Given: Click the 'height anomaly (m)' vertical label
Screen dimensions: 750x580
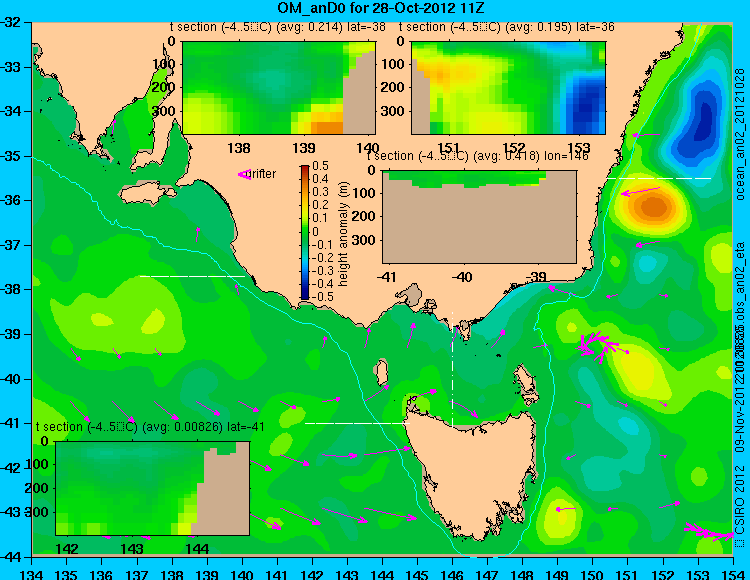Looking at the screenshot, I should [343, 234].
